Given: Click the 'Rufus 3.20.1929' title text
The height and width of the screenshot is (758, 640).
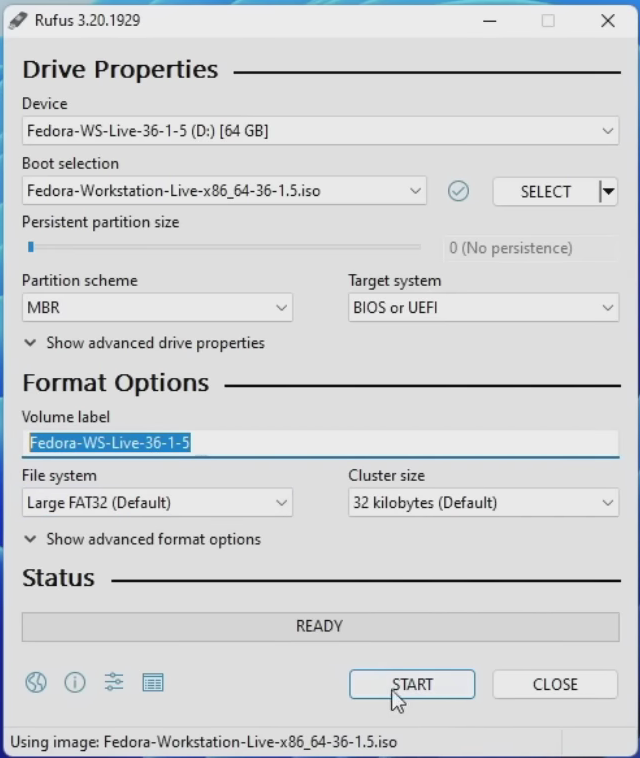Looking at the screenshot, I should pyautogui.click(x=87, y=20).
